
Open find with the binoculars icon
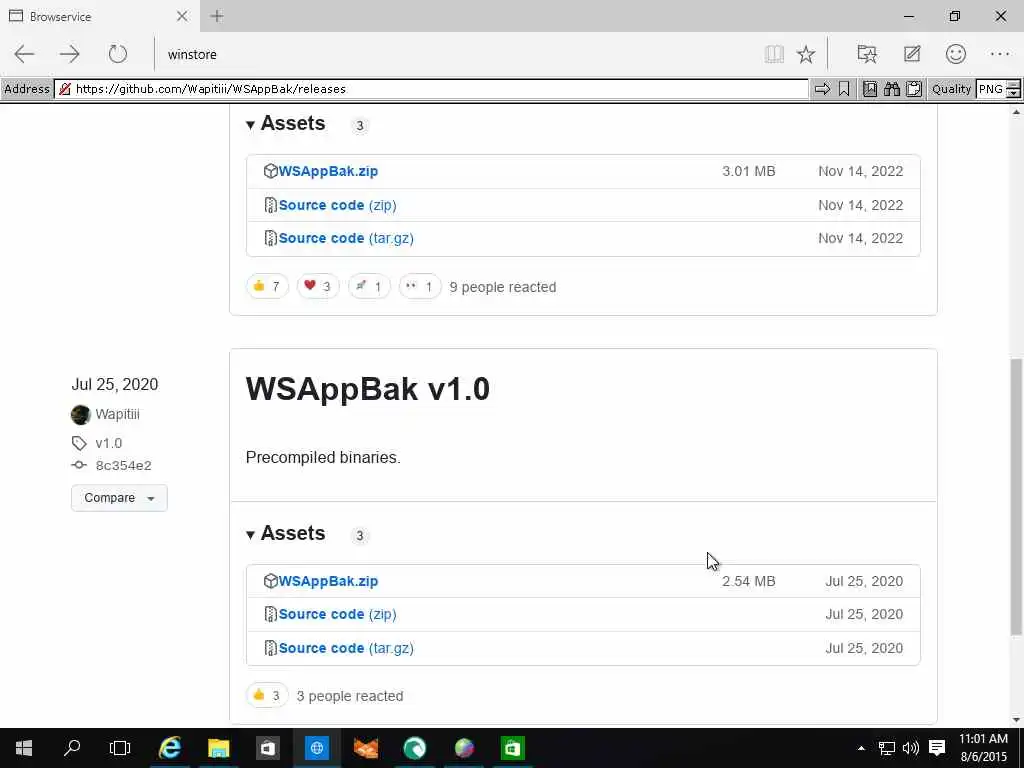tap(891, 89)
